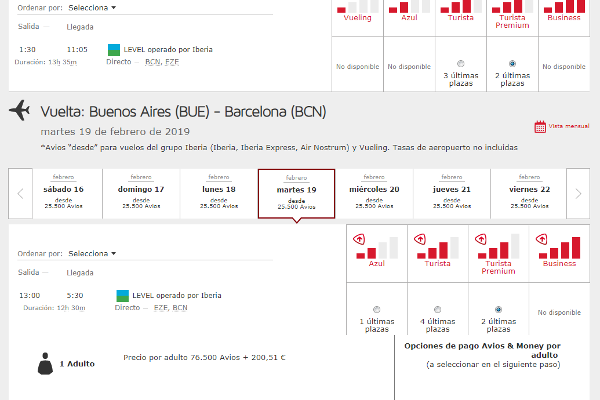Click the Turista fare bars icon in return header
The image size is (600, 400).
tap(438, 248)
